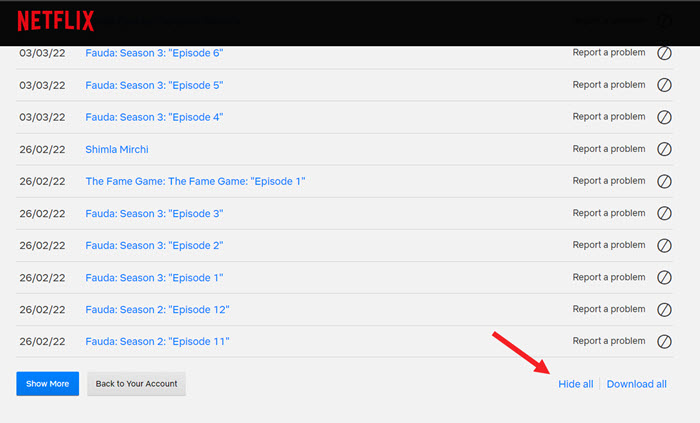Click the Show More button
This screenshot has width=700, height=423.
coord(48,384)
